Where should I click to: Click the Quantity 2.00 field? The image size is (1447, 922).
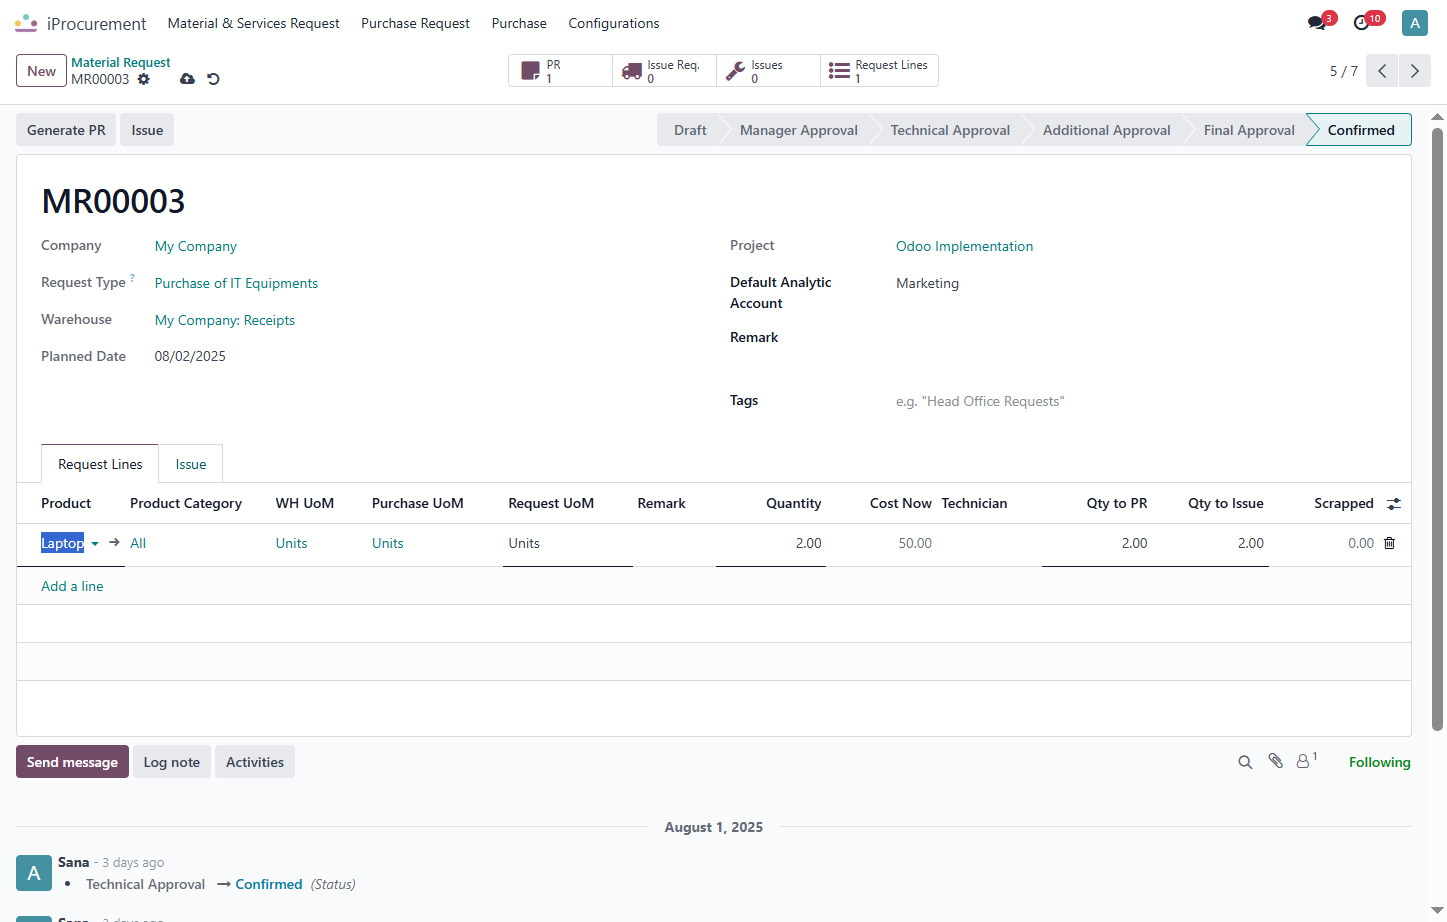(x=771, y=543)
